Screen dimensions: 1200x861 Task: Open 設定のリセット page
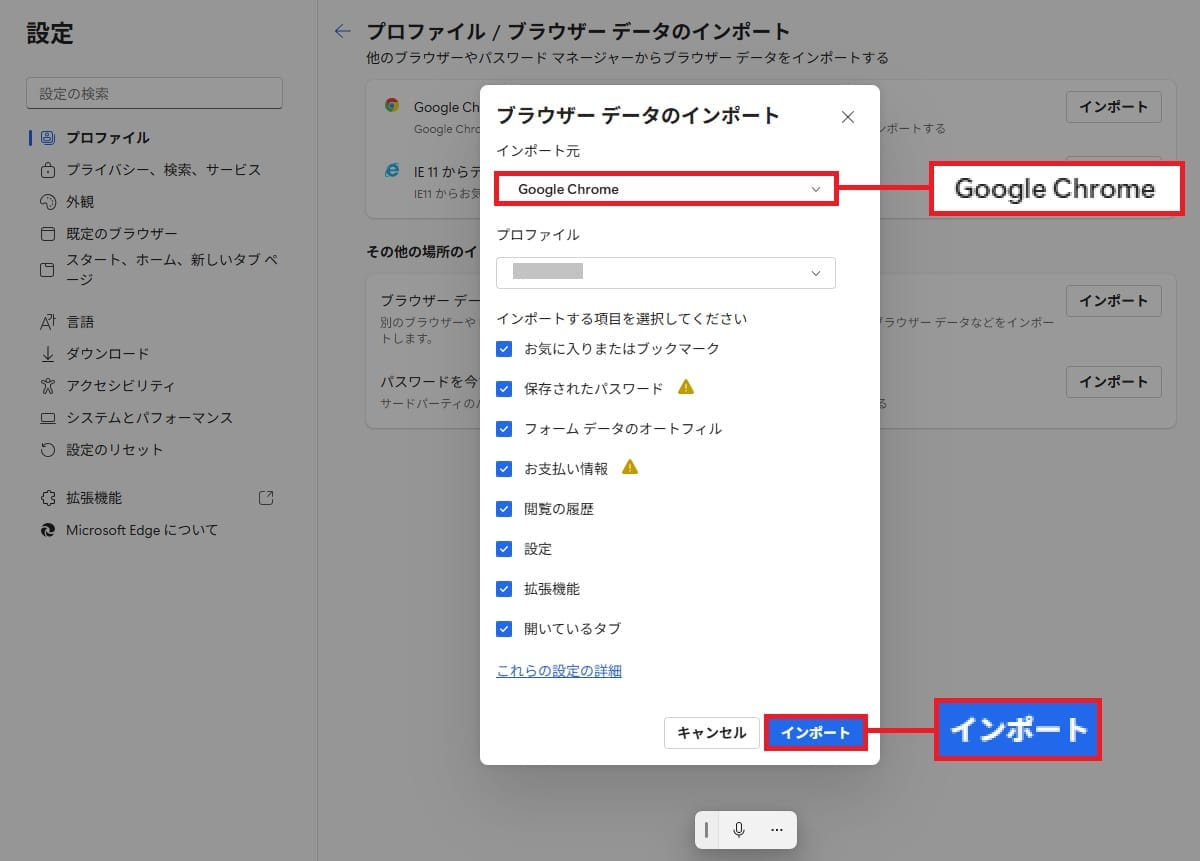(115, 450)
